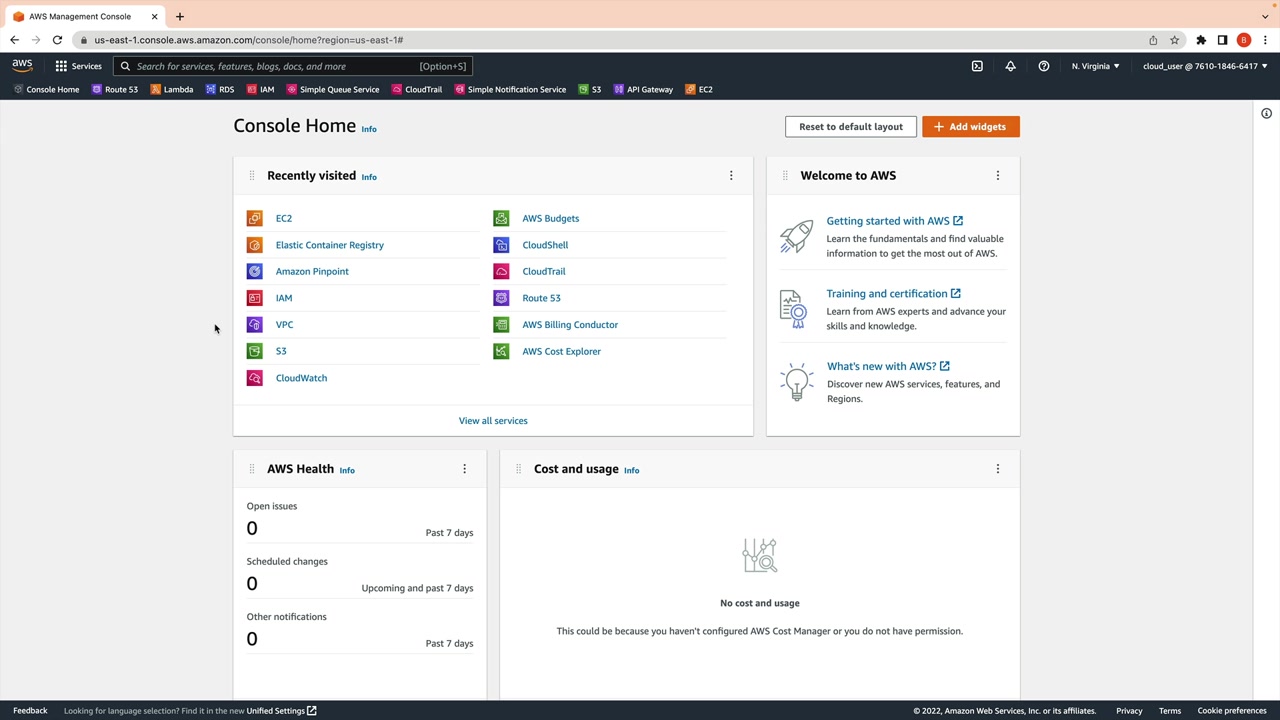Open the Getting started with AWS link
Image resolution: width=1280 pixels, height=720 pixels.
pos(895,221)
